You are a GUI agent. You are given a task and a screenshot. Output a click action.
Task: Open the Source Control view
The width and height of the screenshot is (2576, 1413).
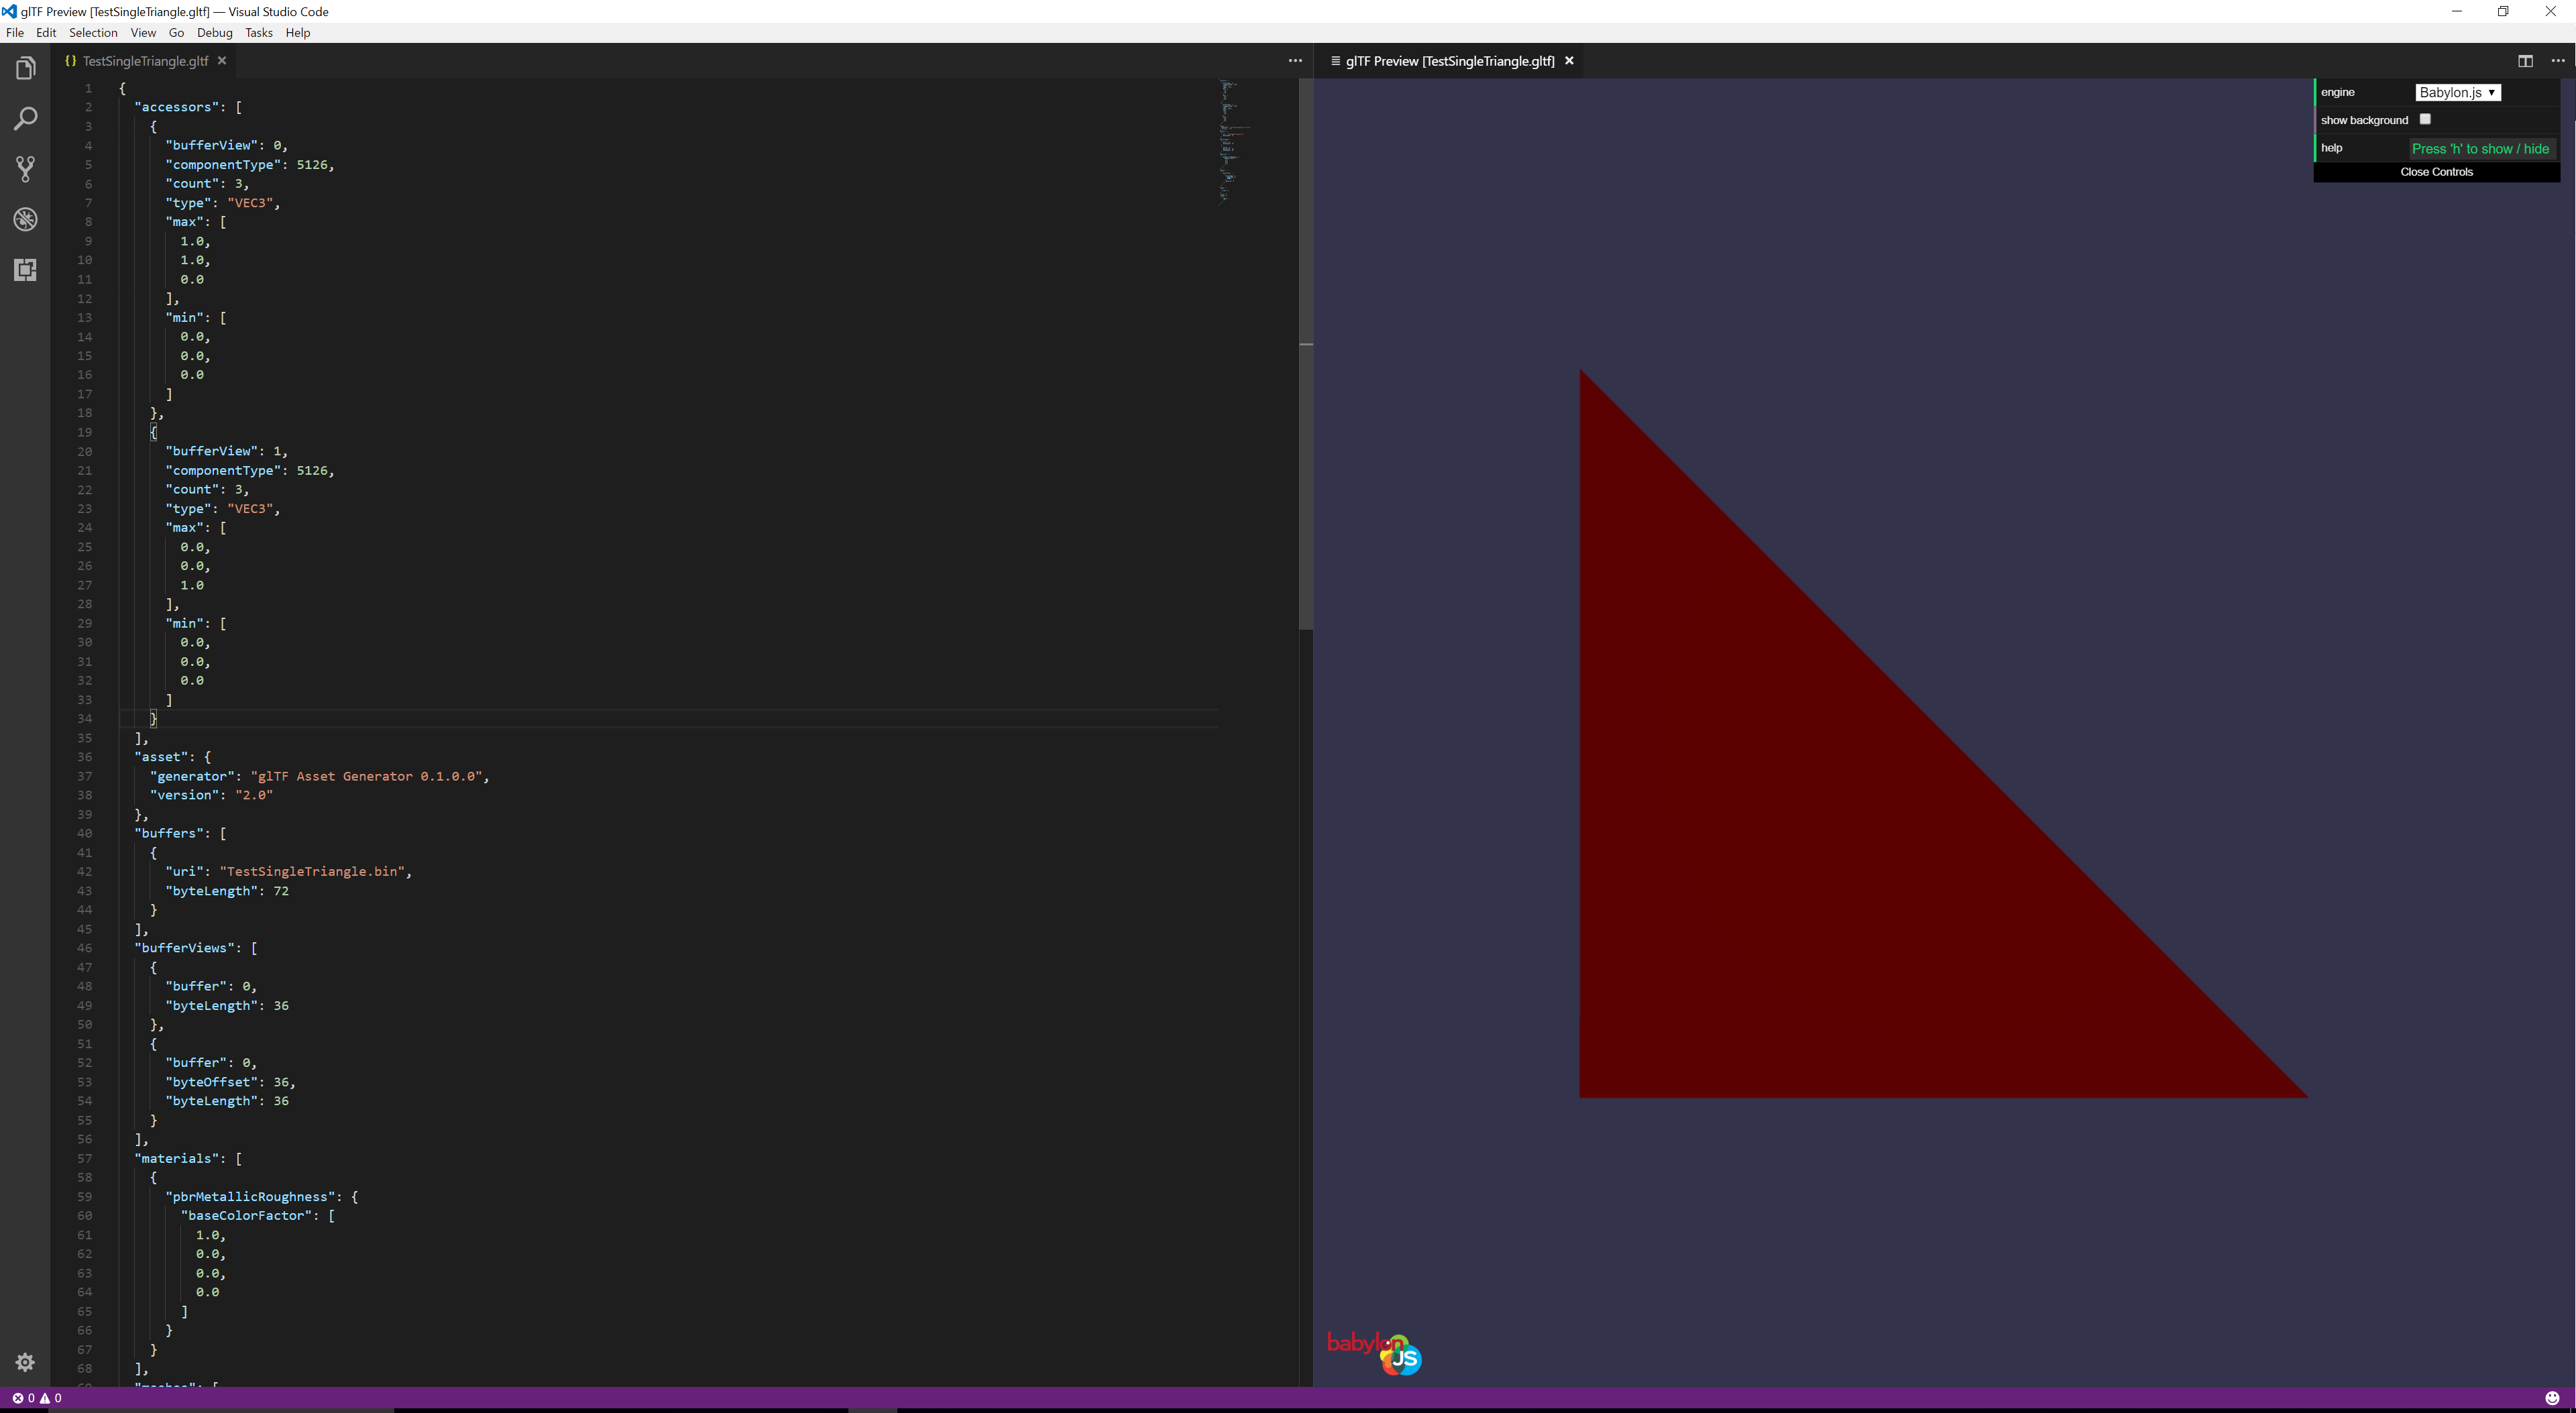click(x=26, y=169)
